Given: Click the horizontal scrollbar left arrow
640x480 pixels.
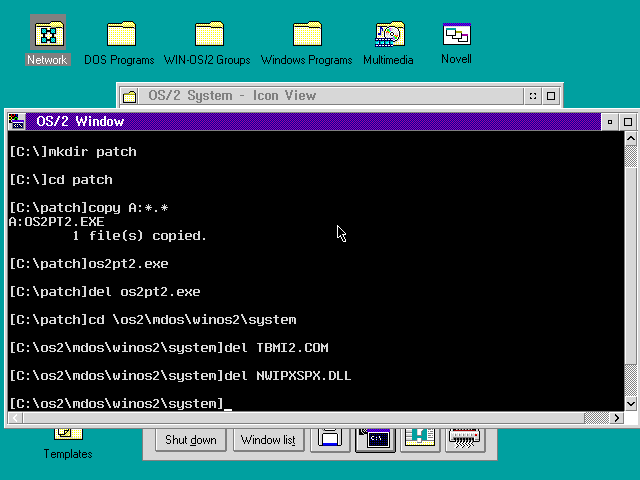Looking at the screenshot, I should click(16, 418).
